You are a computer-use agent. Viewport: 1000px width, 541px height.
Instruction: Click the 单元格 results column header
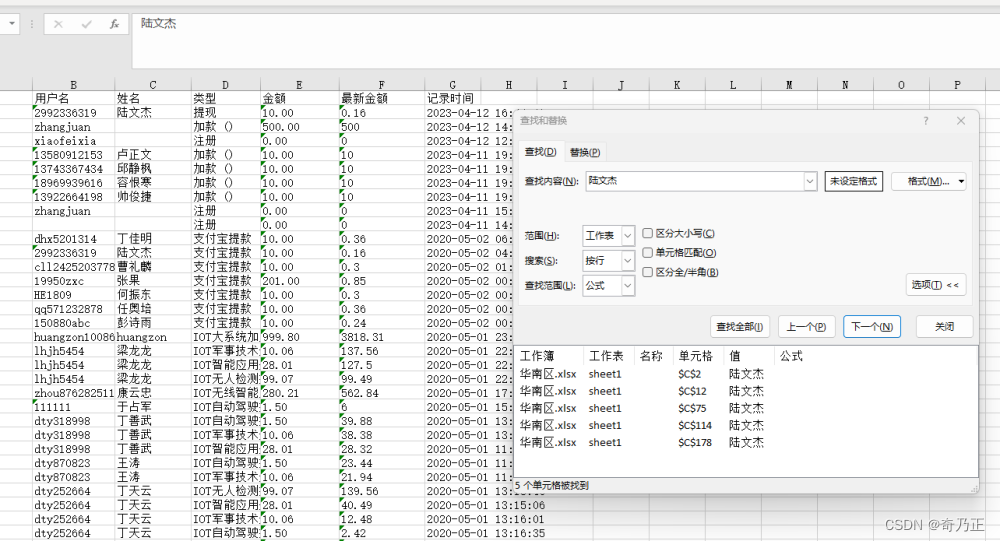(699, 356)
